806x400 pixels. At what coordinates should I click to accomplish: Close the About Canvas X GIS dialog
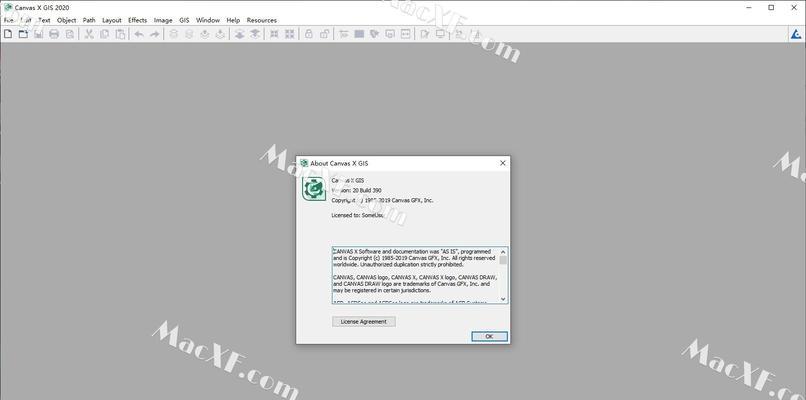click(x=502, y=163)
